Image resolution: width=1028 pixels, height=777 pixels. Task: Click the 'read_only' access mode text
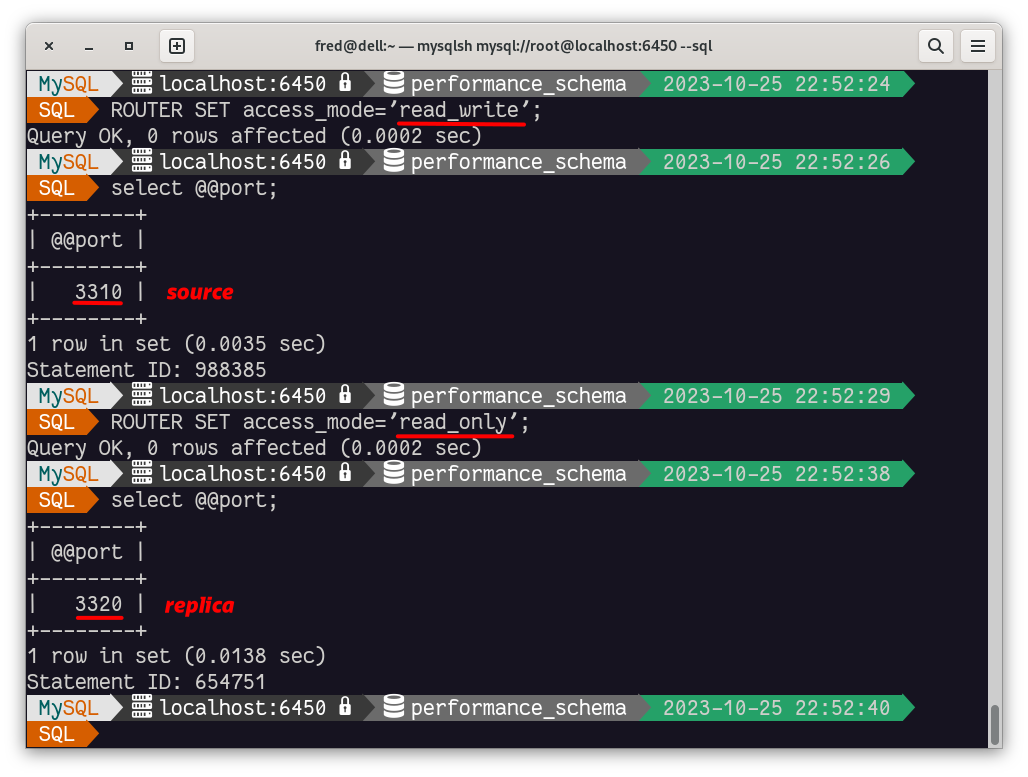click(x=453, y=422)
